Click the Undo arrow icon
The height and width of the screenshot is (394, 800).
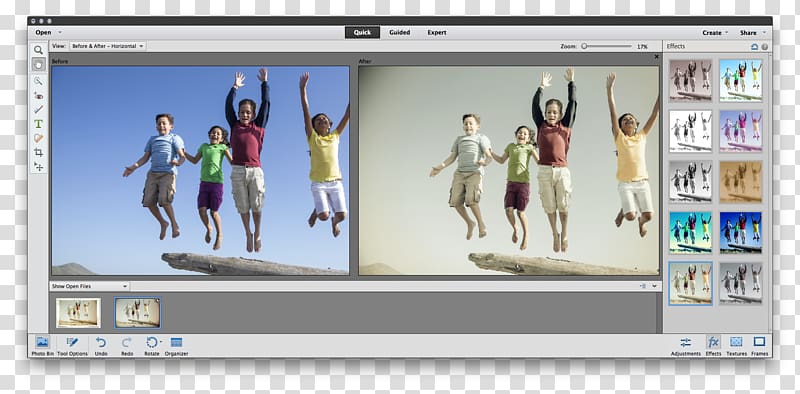(x=101, y=342)
